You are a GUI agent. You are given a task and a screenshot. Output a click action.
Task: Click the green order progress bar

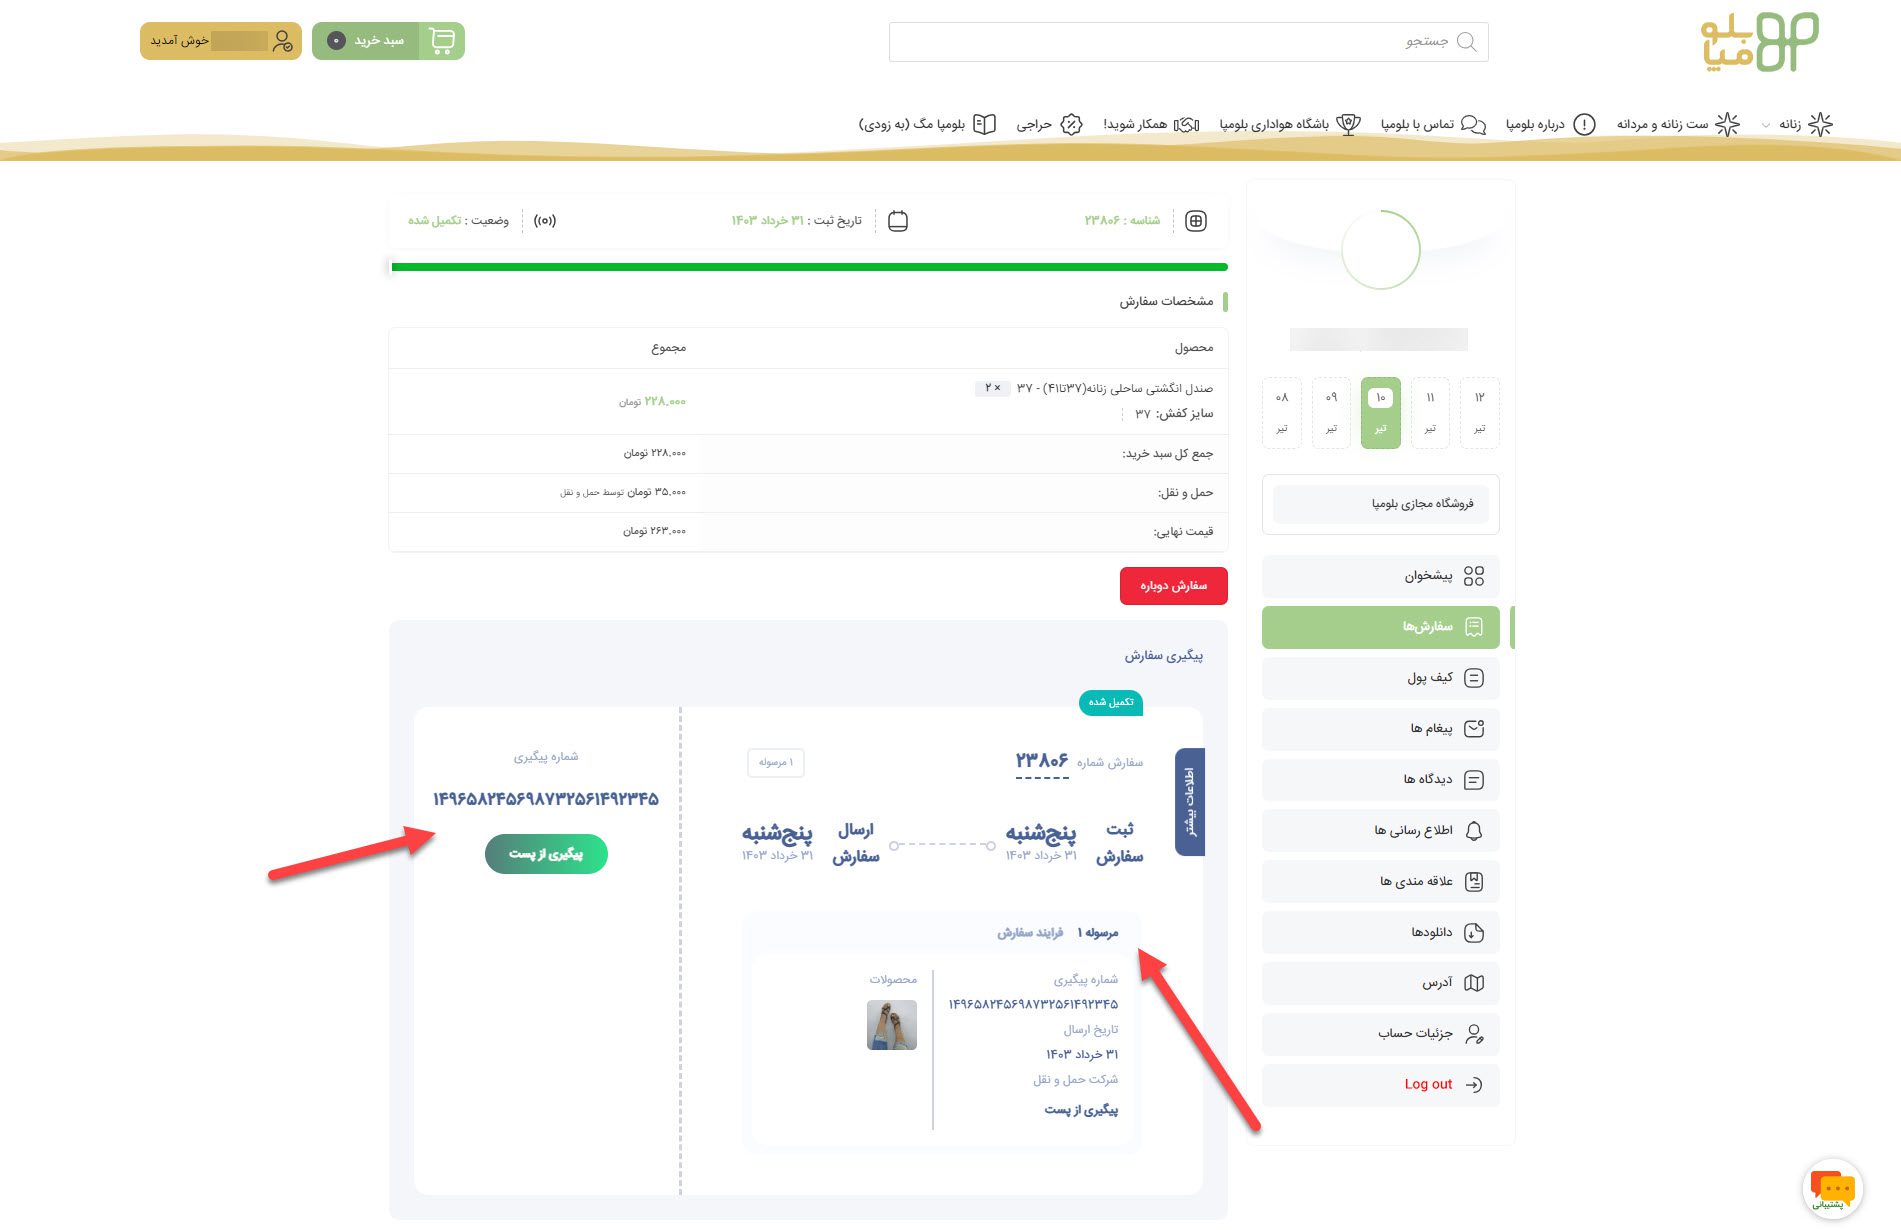tap(808, 267)
